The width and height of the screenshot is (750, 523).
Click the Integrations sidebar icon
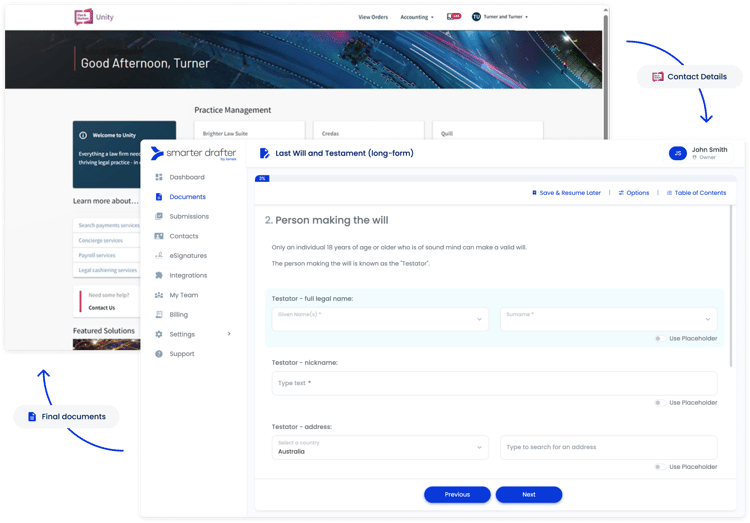[159, 275]
